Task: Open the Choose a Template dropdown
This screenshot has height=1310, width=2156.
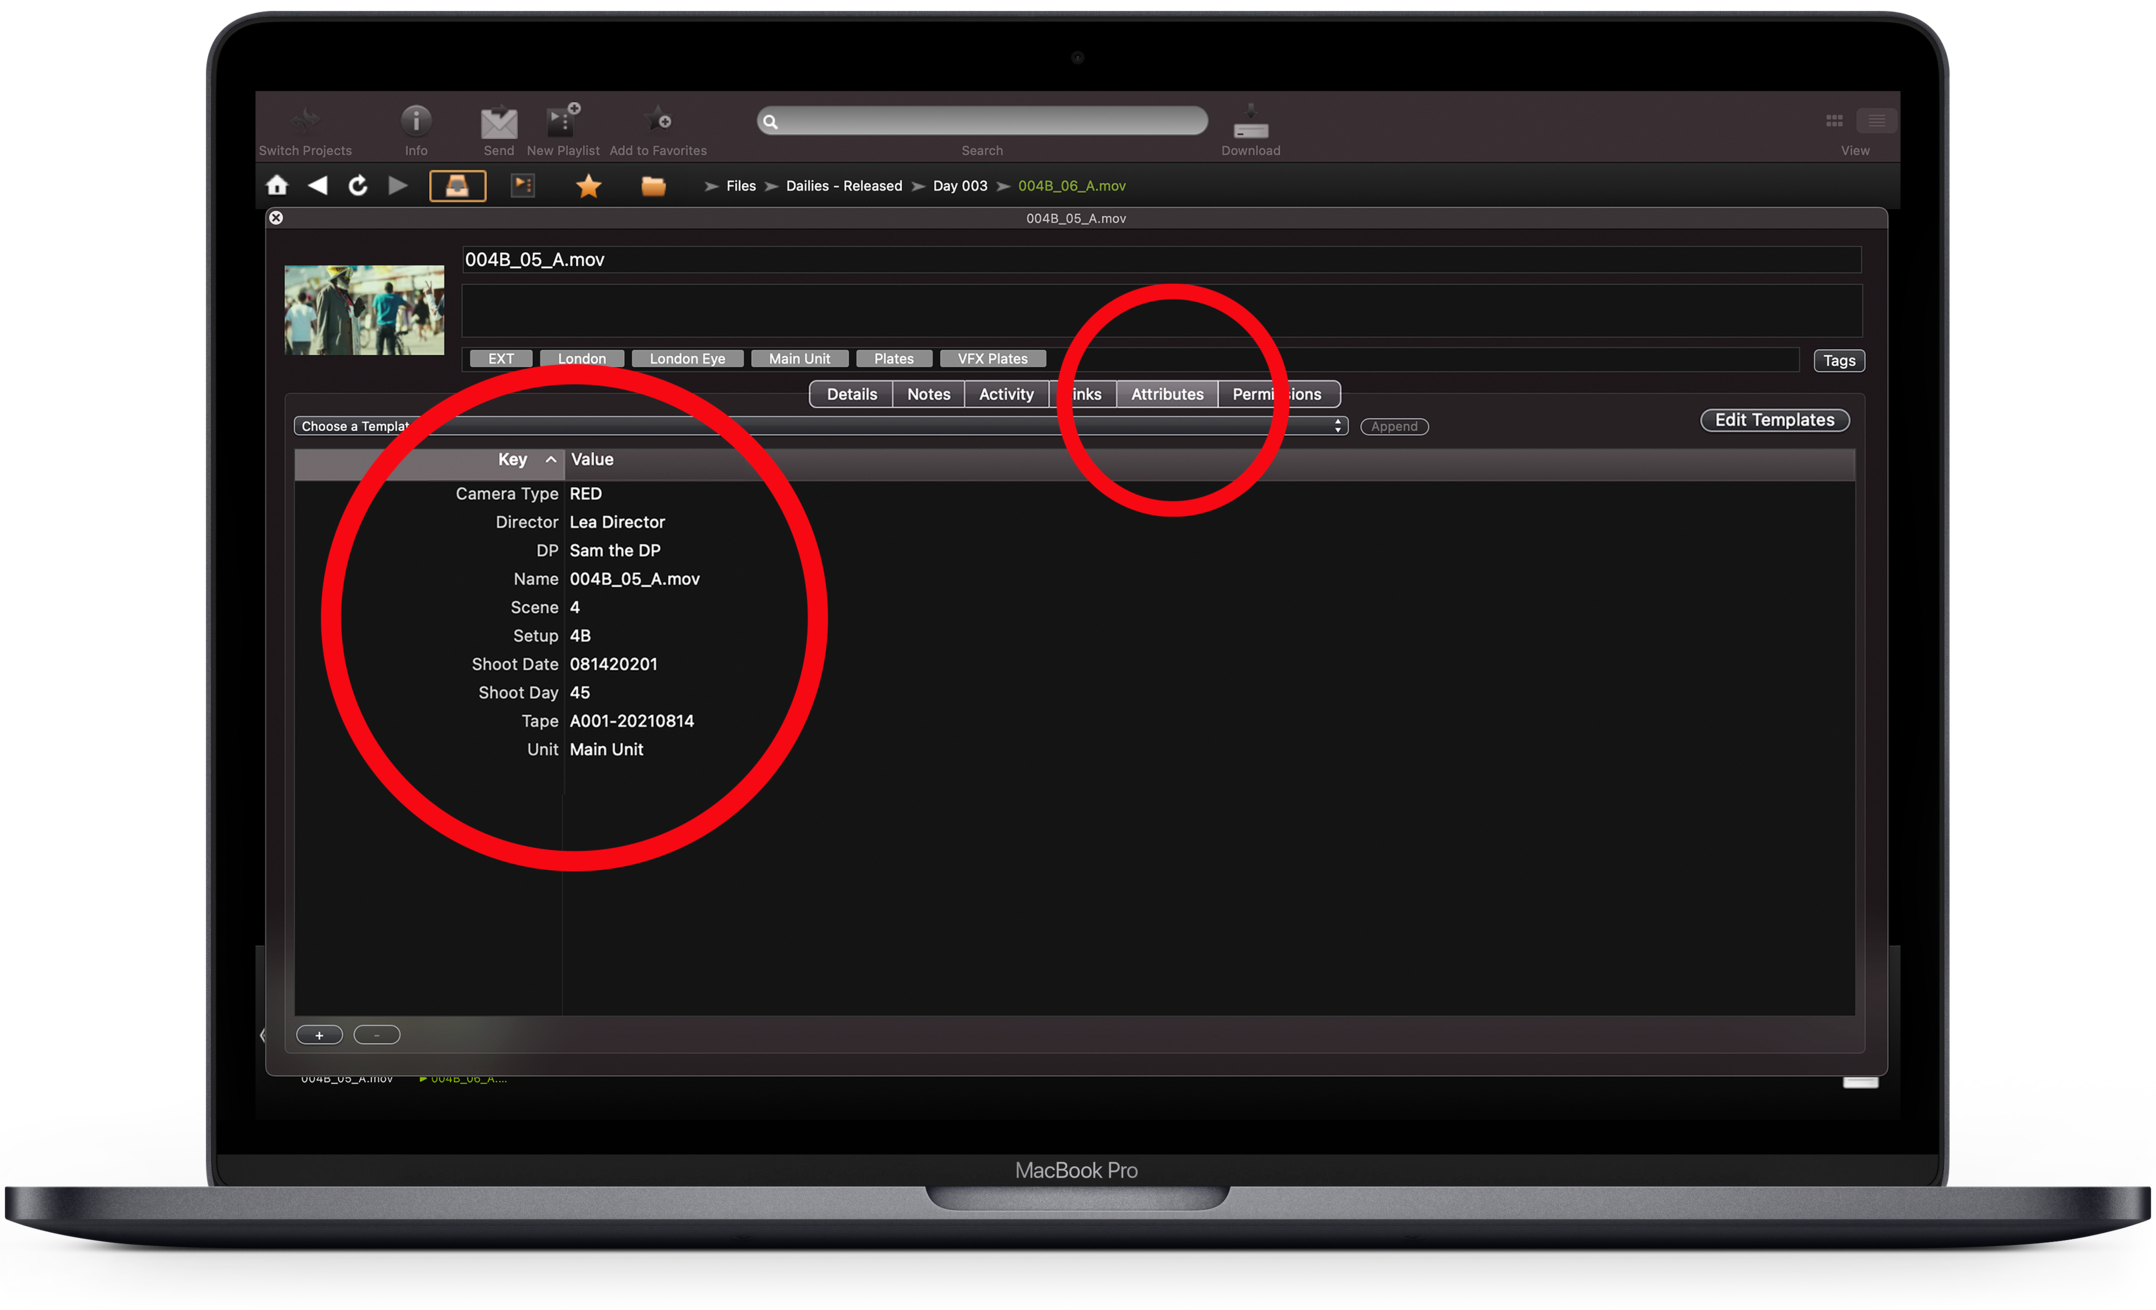Action: pyautogui.click(x=820, y=427)
